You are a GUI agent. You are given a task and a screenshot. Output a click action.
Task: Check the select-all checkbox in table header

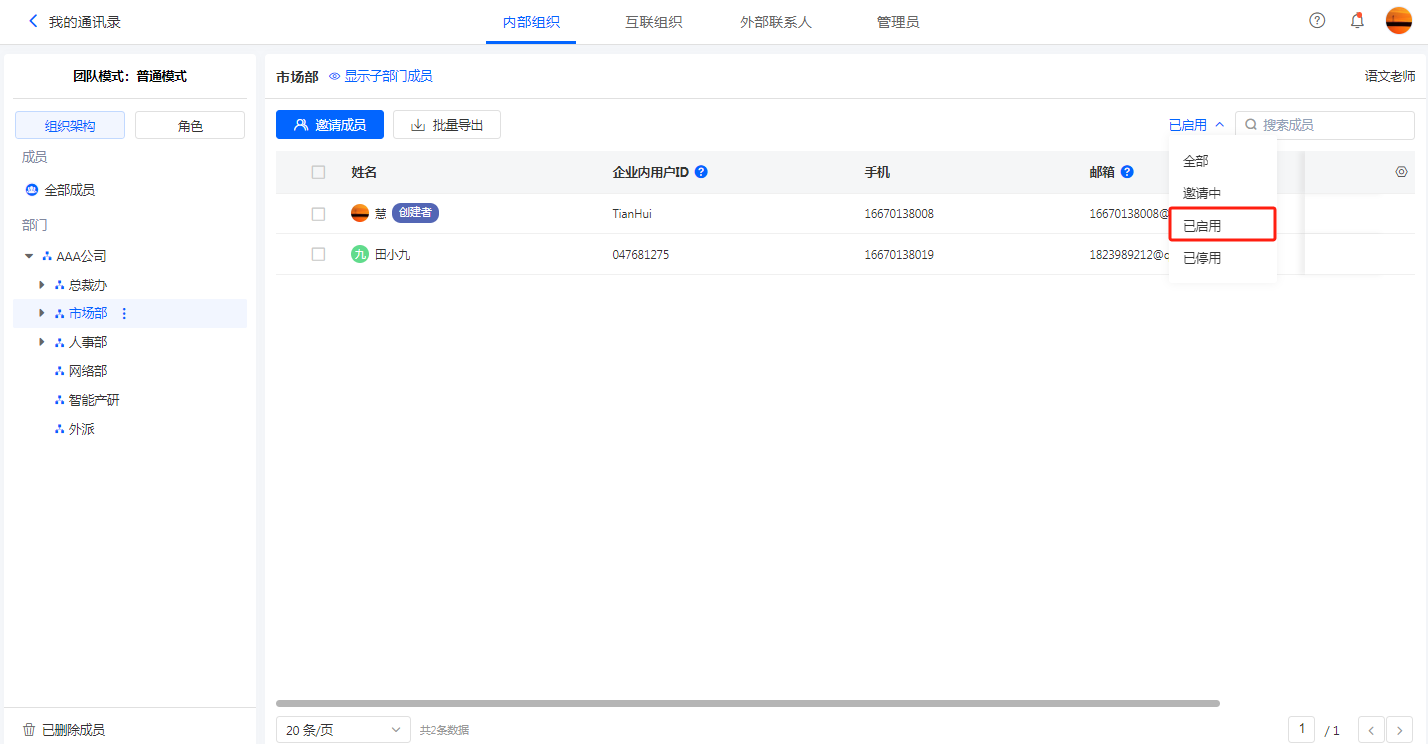coord(318,172)
